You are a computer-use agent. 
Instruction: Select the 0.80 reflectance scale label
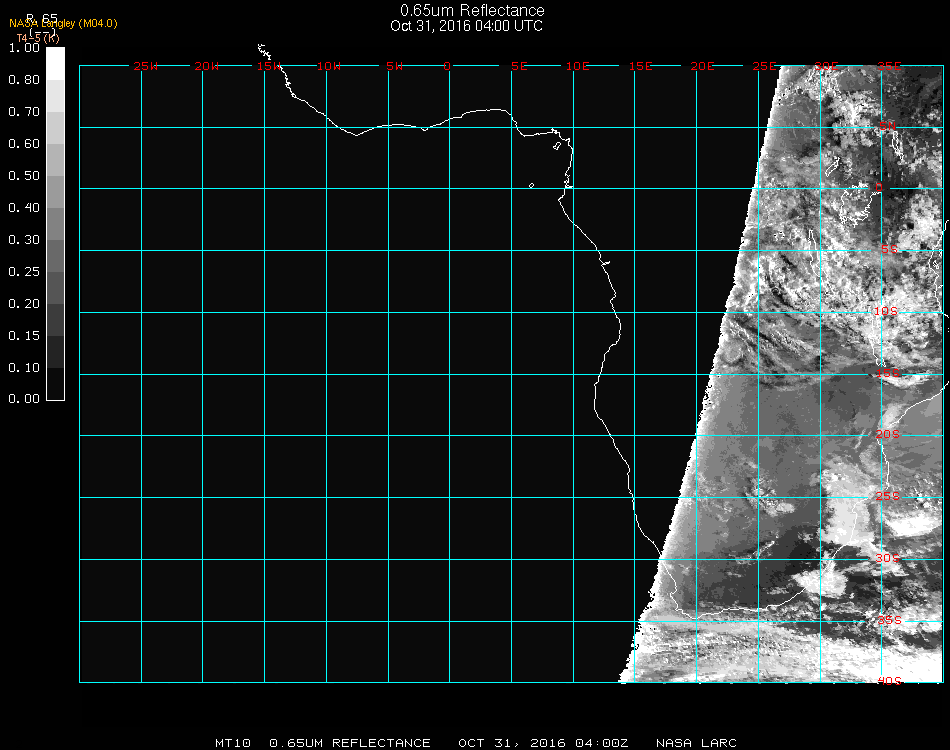[x=23, y=80]
